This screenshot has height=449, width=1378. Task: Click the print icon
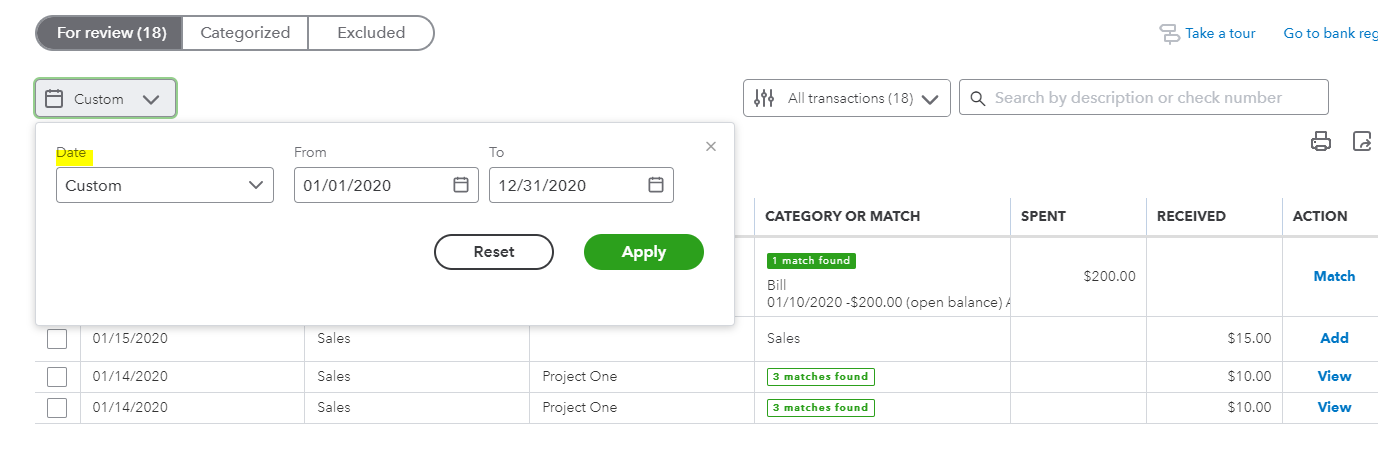click(x=1321, y=141)
